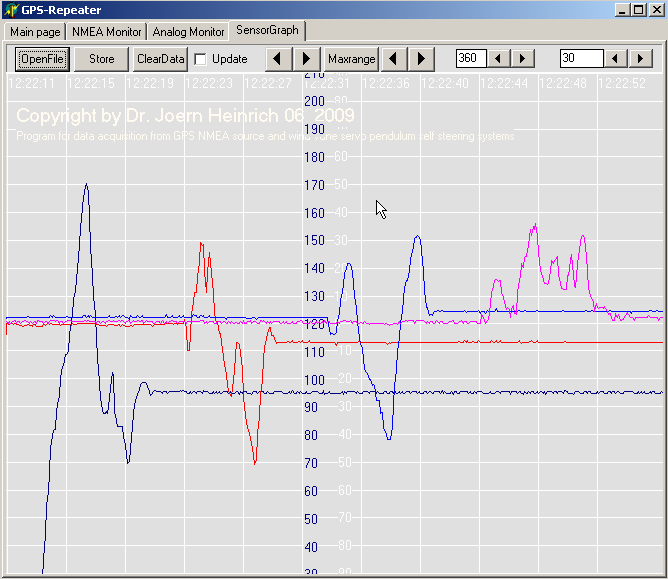Maximize the GPS-Repeater window
This screenshot has width=668, height=579.
[639, 10]
